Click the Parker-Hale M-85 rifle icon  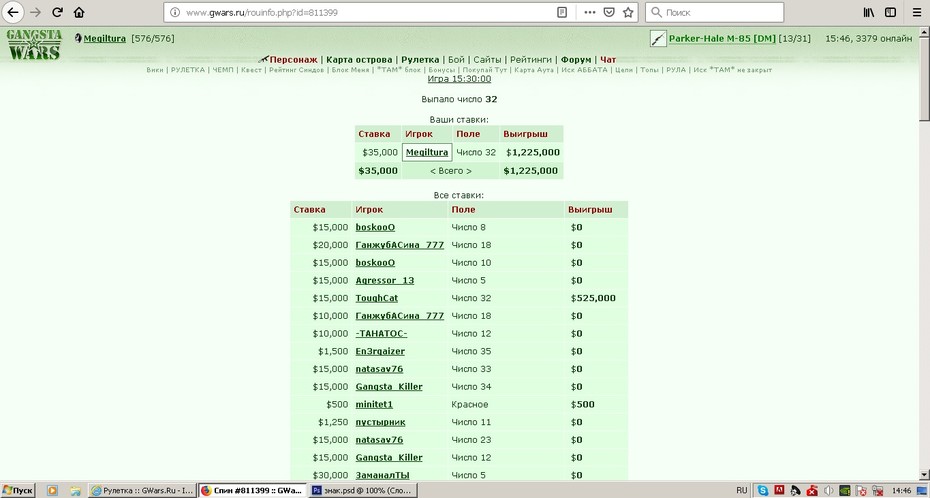point(658,39)
